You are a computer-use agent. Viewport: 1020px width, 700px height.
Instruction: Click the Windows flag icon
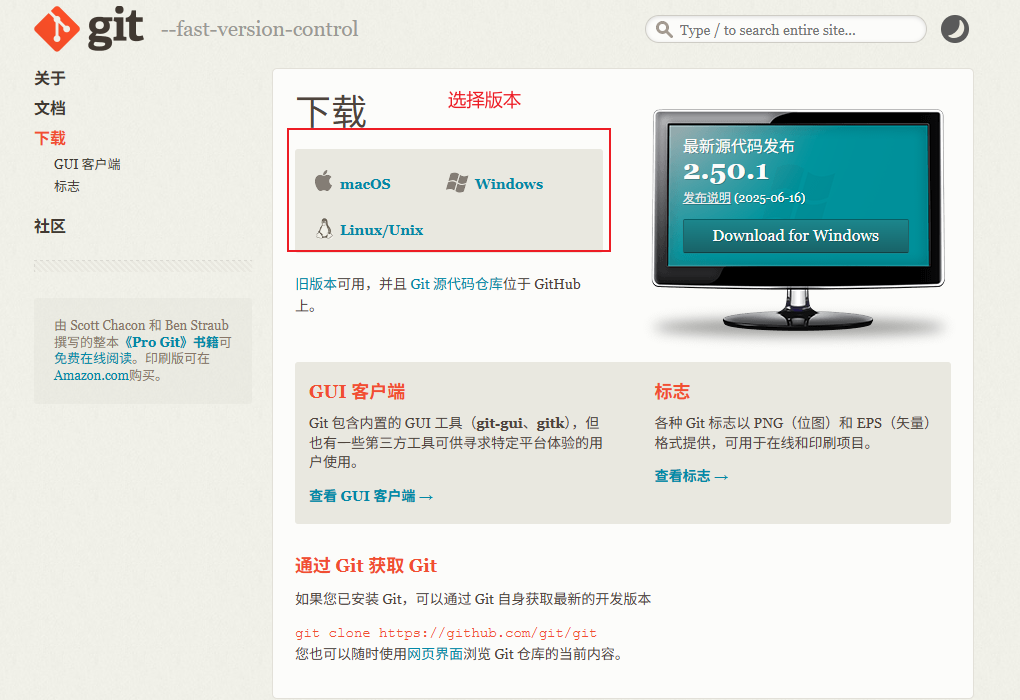coord(457,183)
